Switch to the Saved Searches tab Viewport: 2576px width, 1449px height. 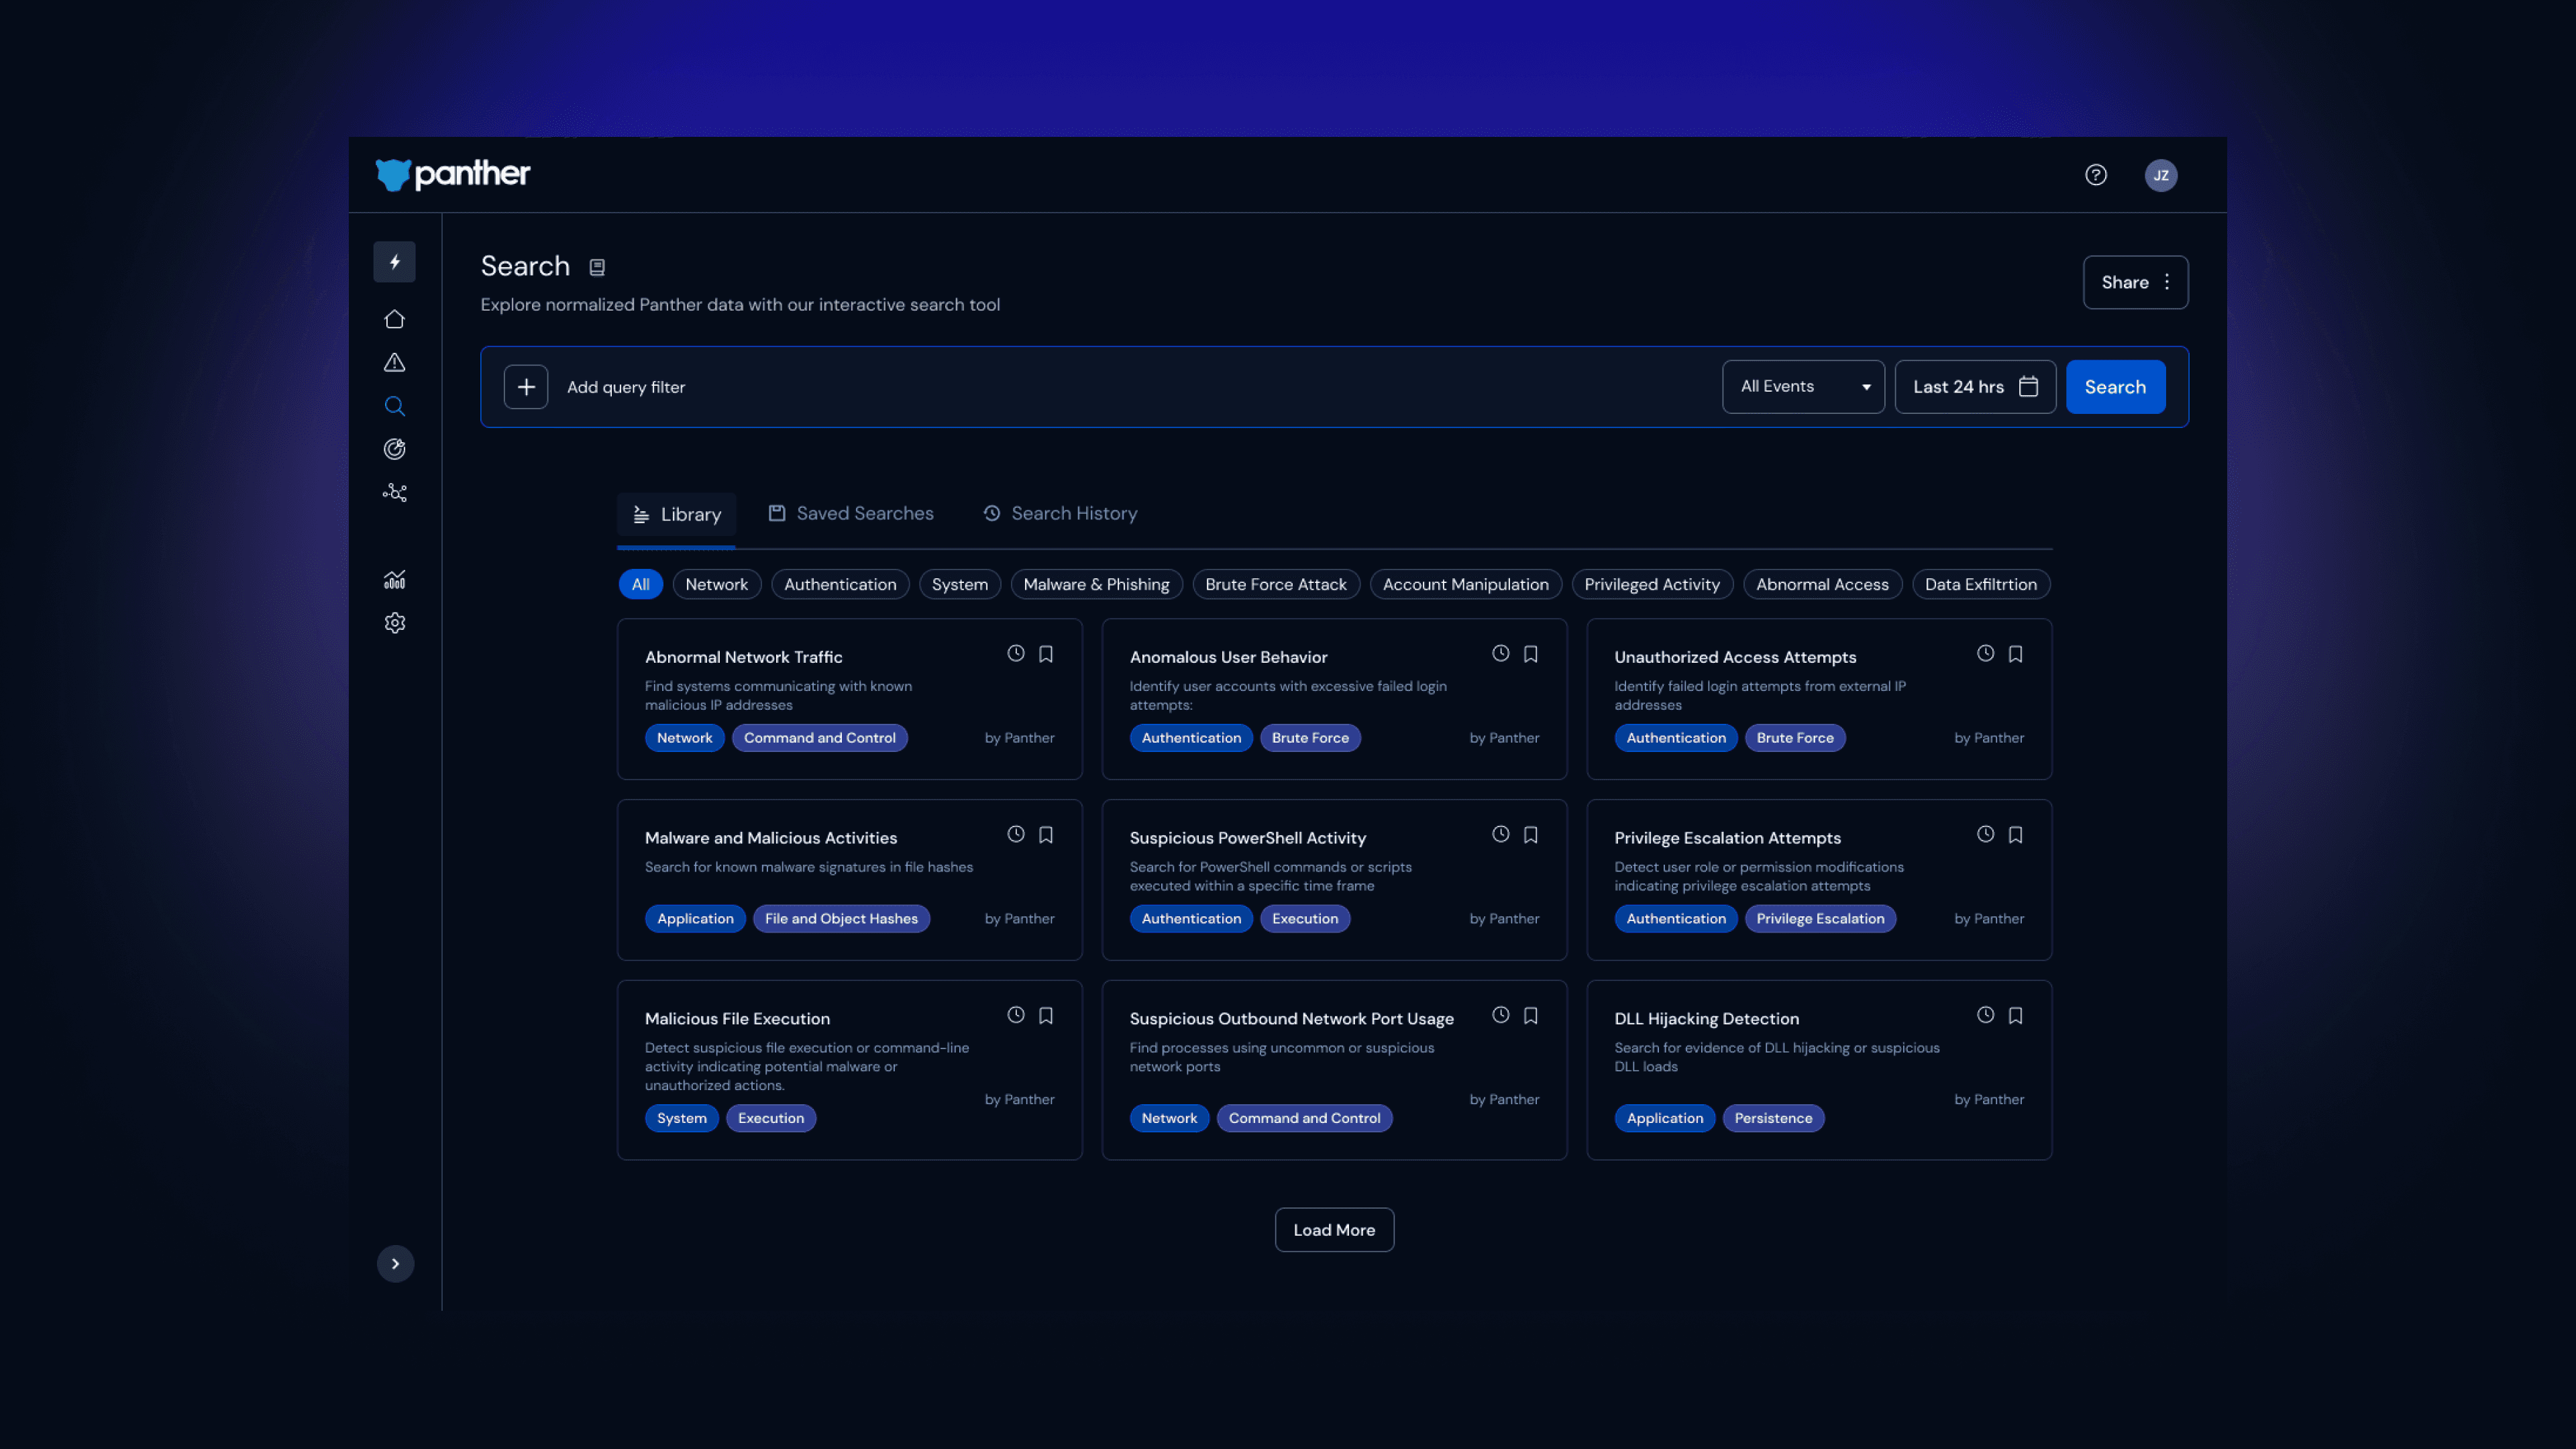tap(851, 514)
